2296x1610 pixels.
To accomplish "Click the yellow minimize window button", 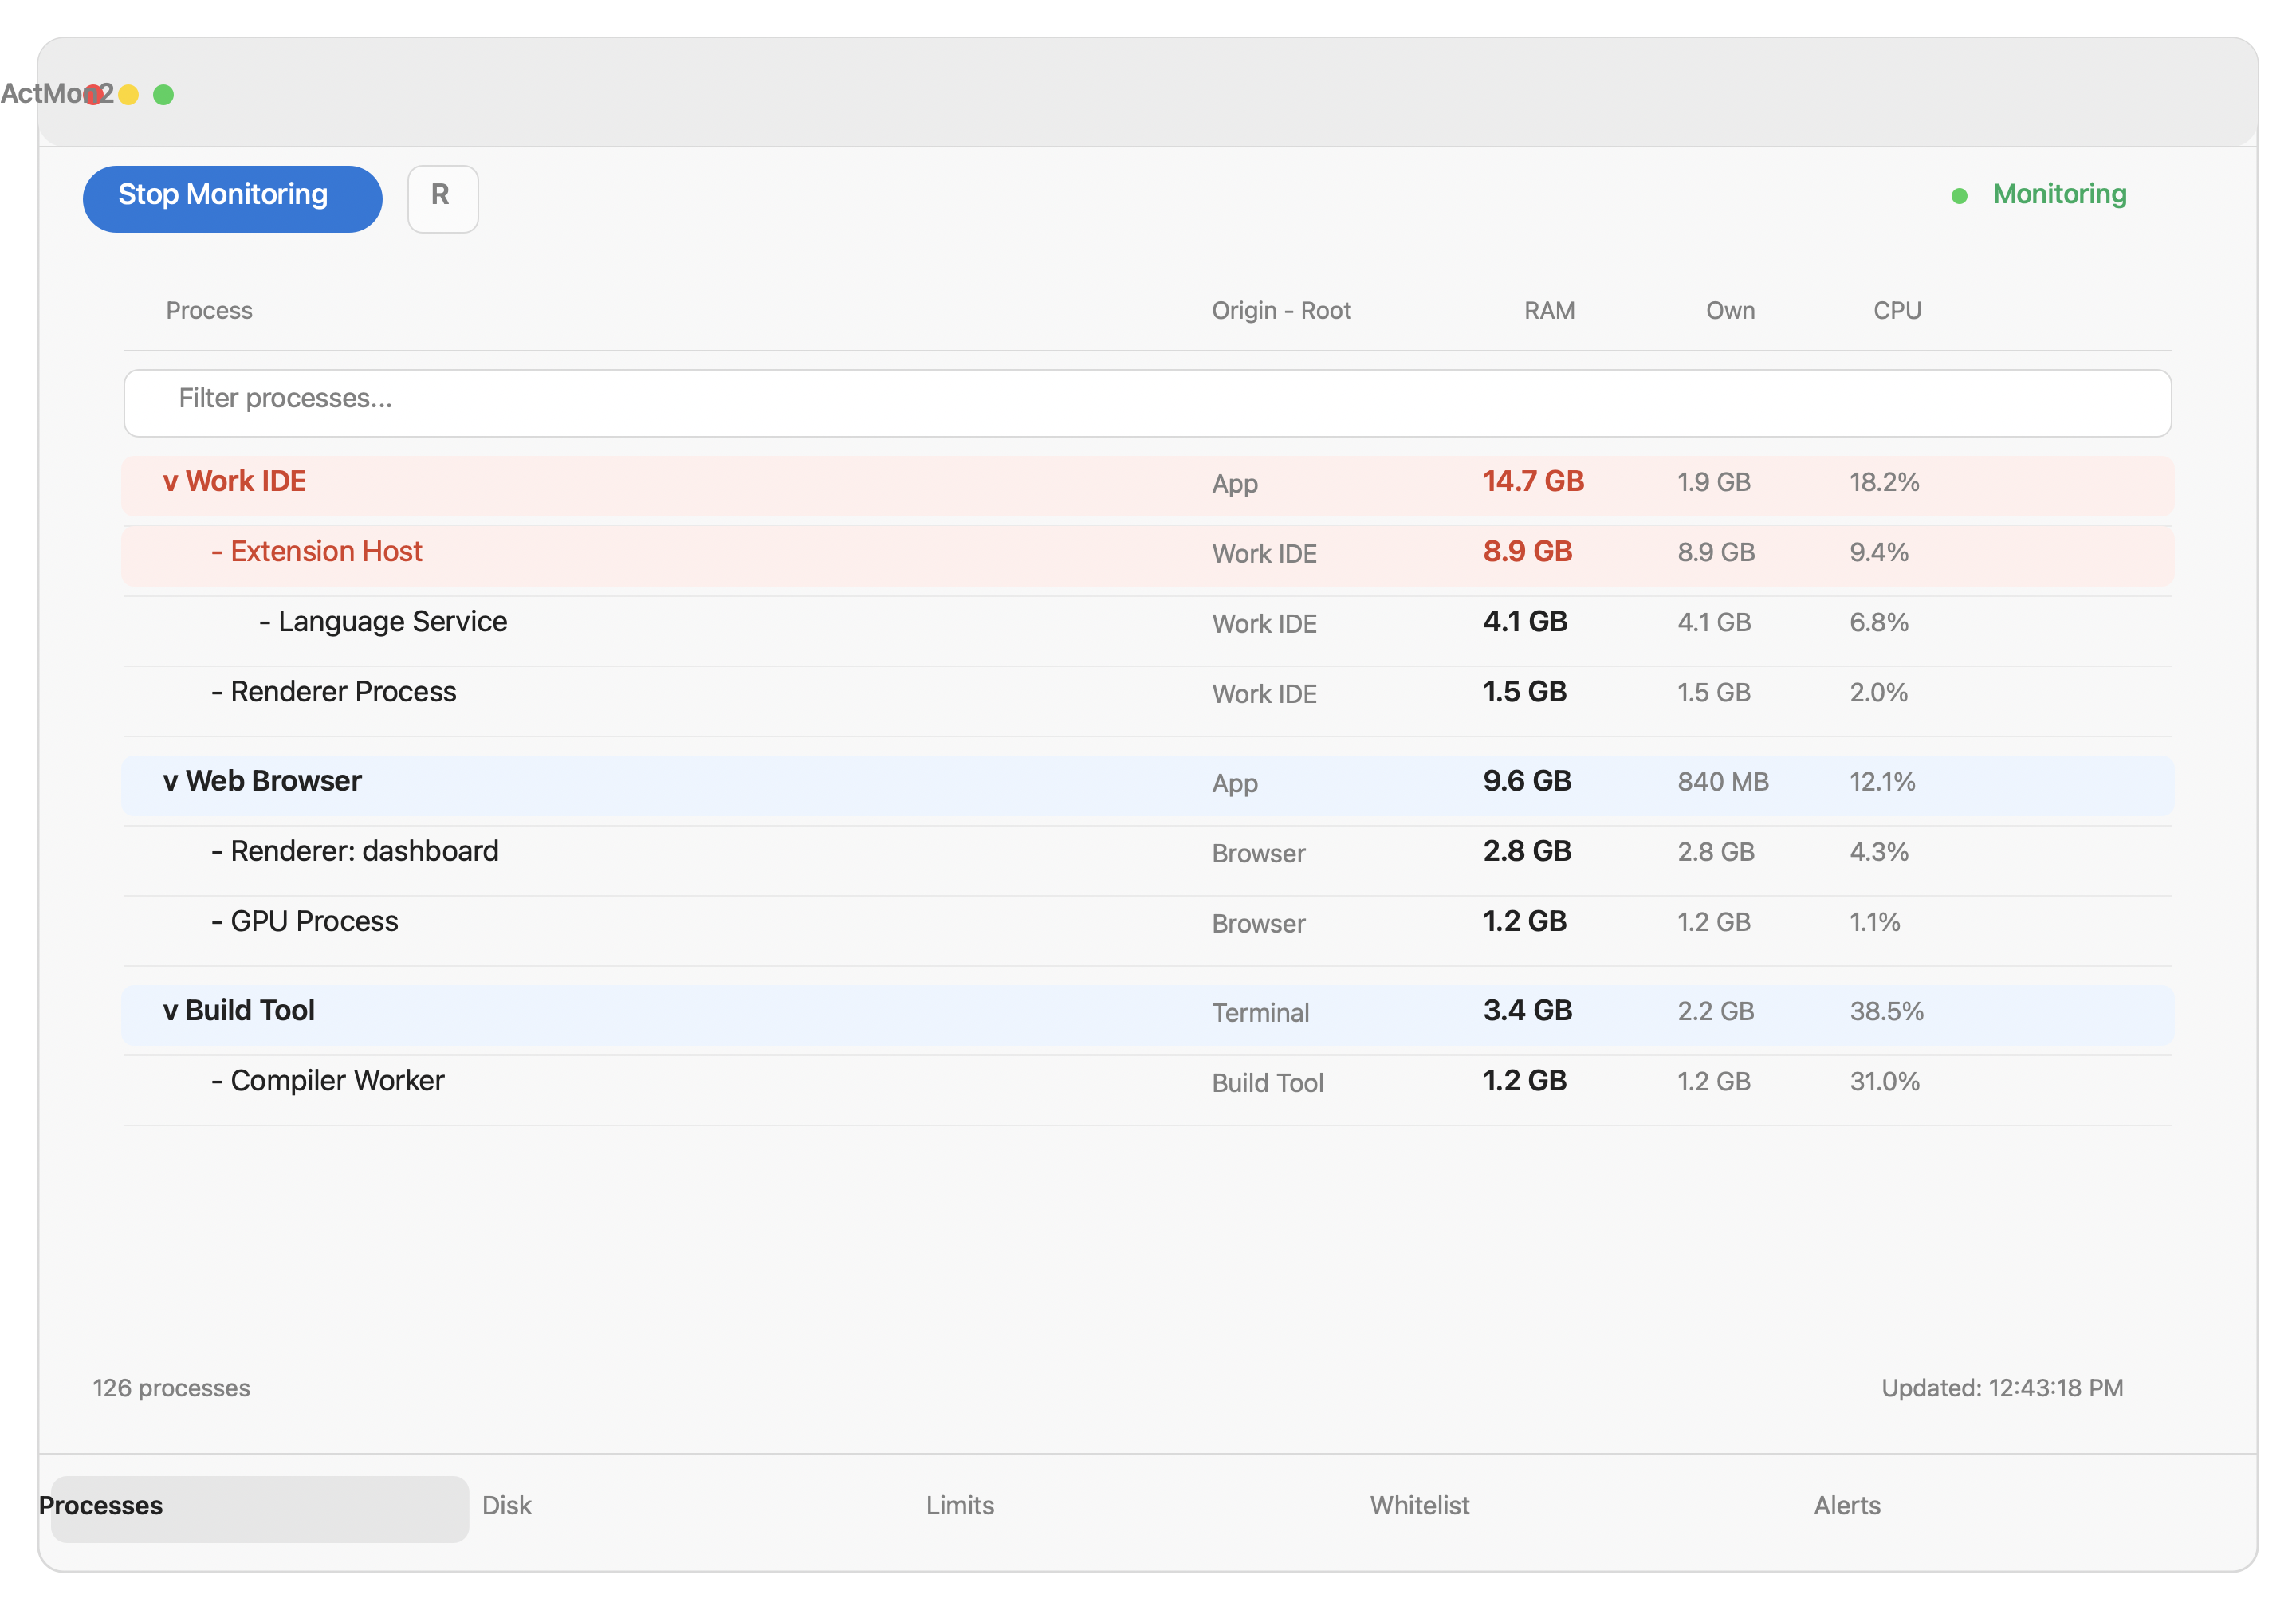I will 128,95.
